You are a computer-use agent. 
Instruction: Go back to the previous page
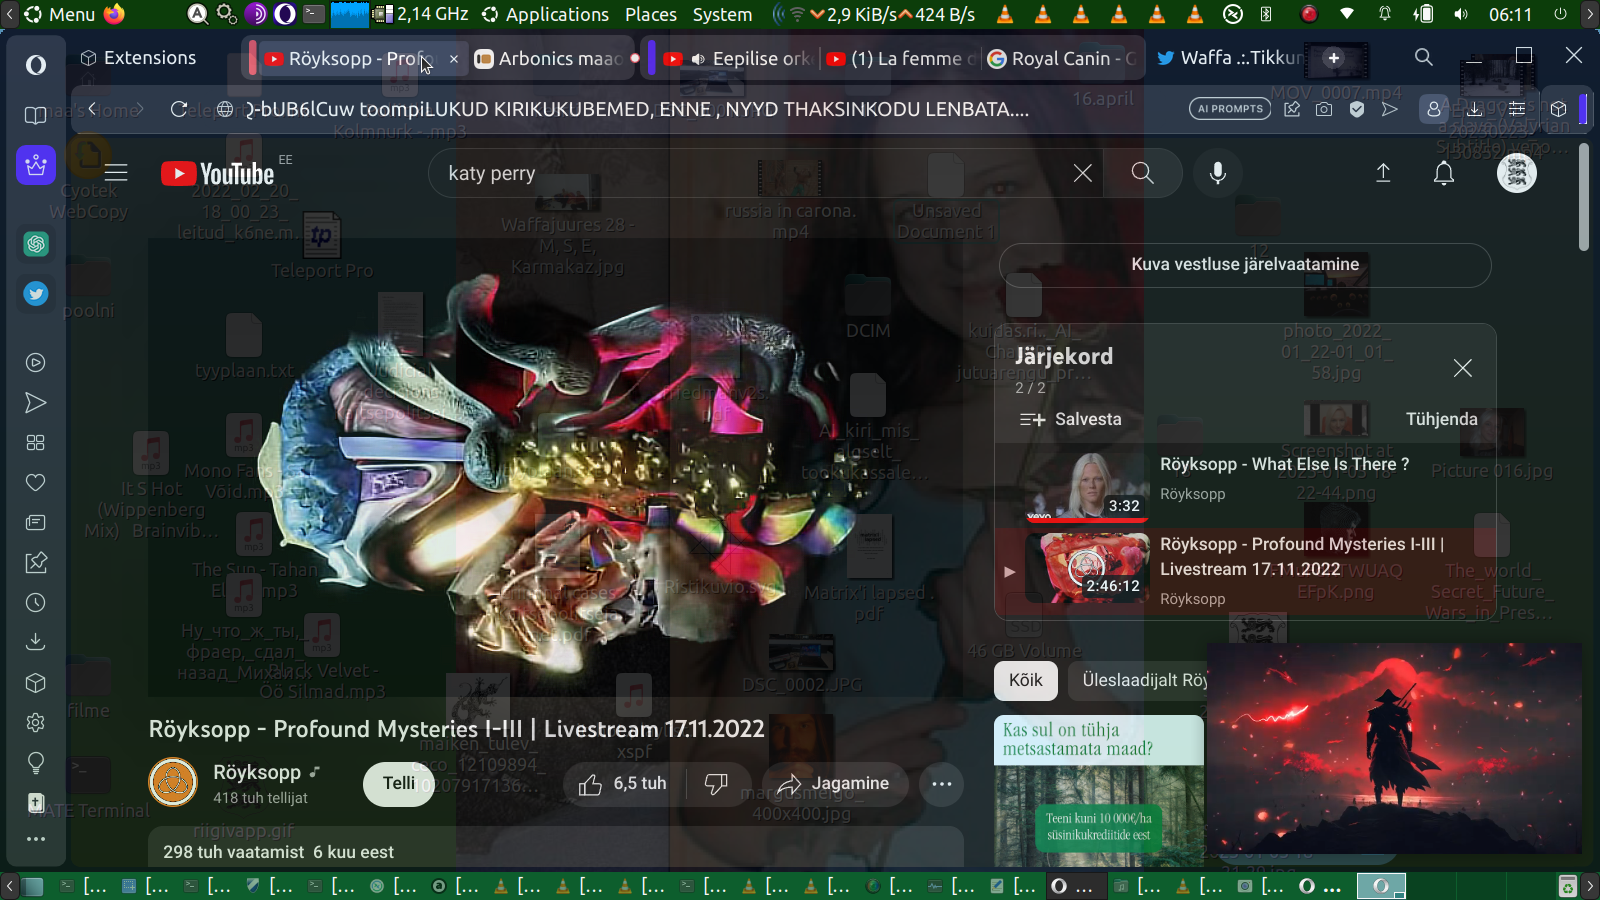click(x=92, y=109)
